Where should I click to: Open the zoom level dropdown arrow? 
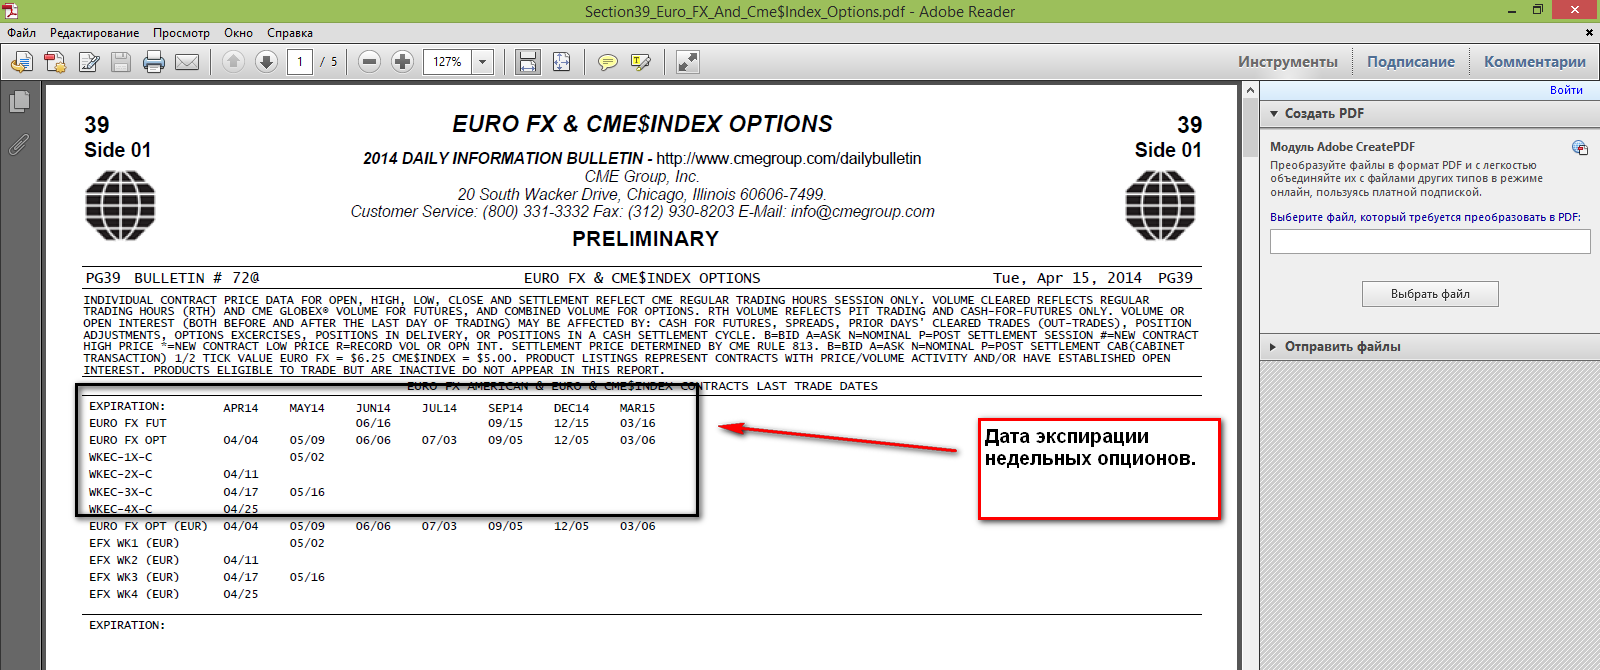coord(483,62)
